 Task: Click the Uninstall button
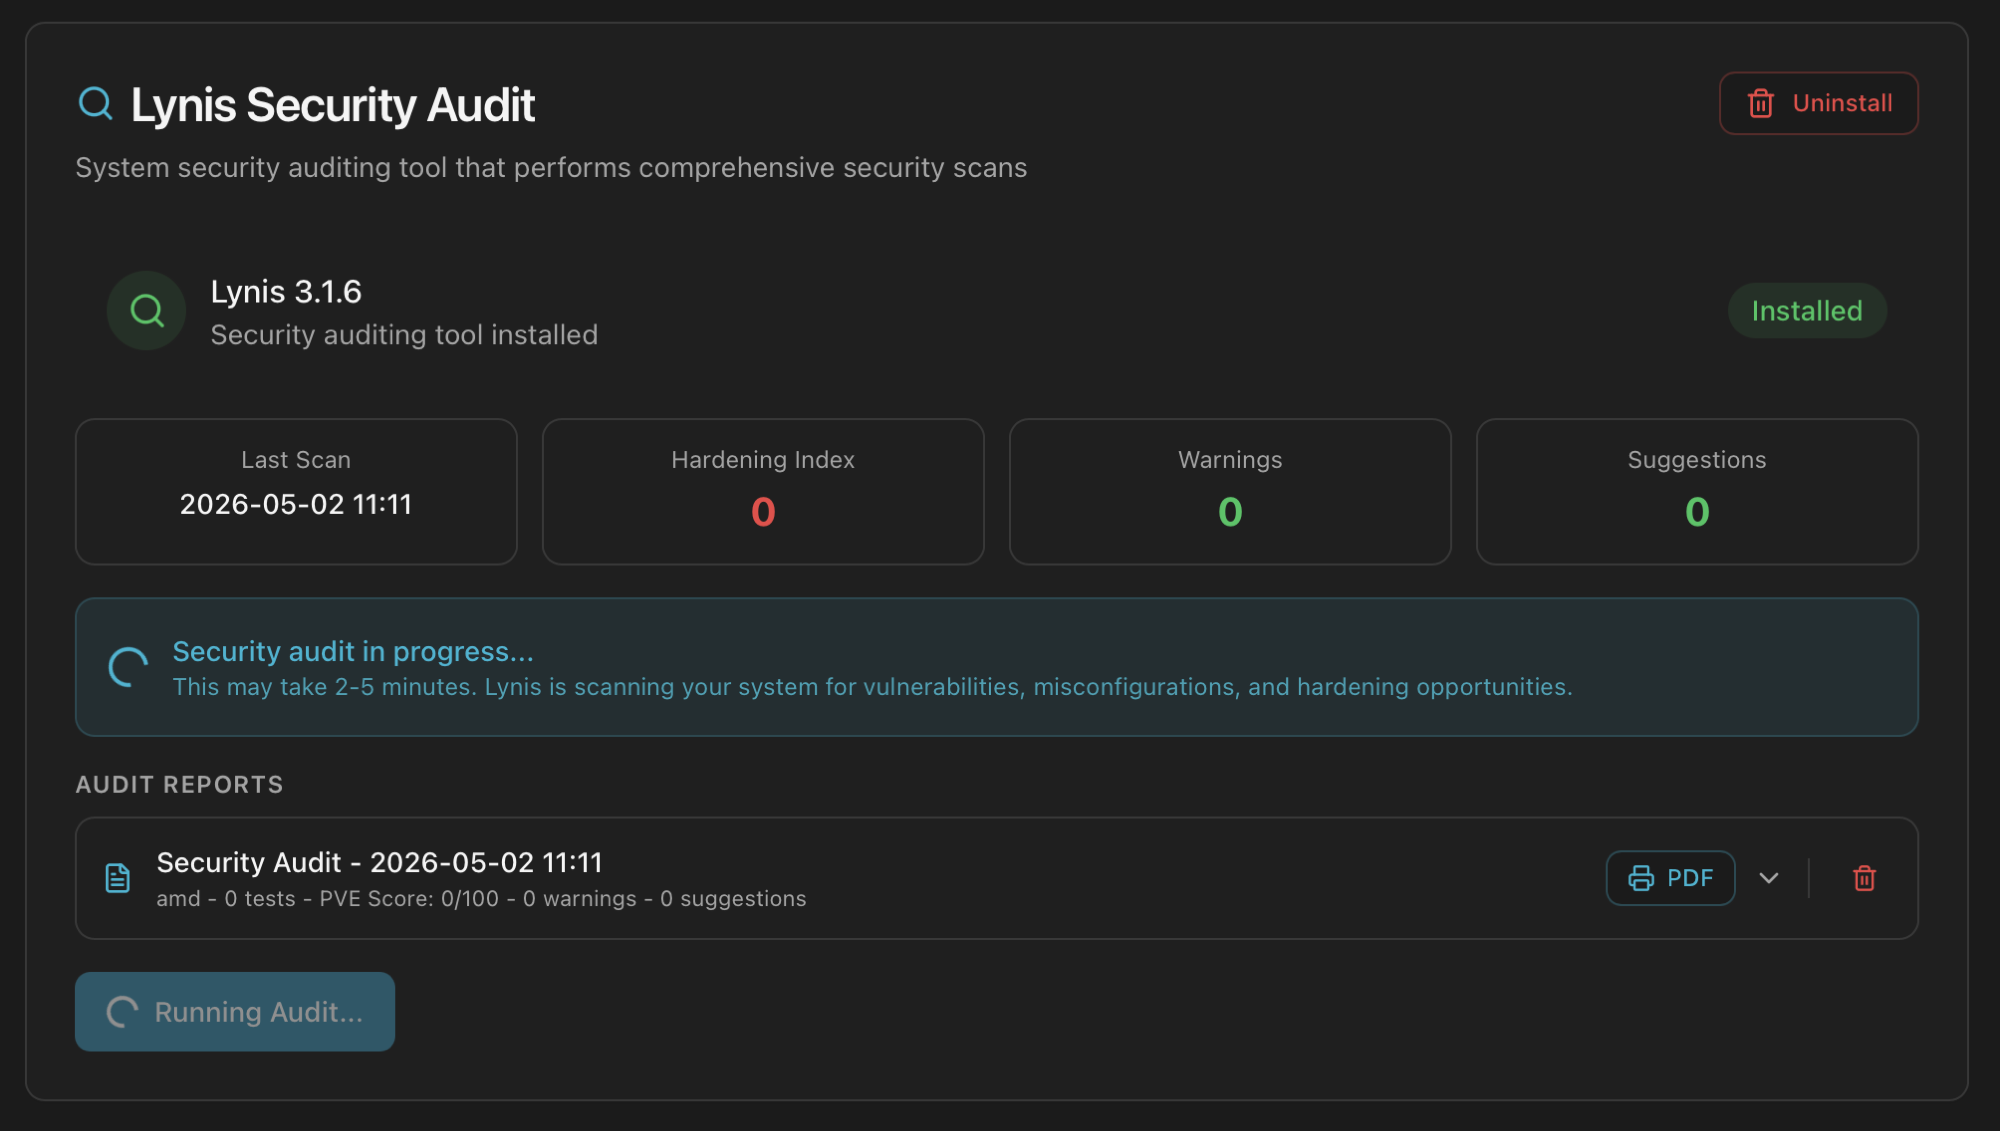(1818, 103)
